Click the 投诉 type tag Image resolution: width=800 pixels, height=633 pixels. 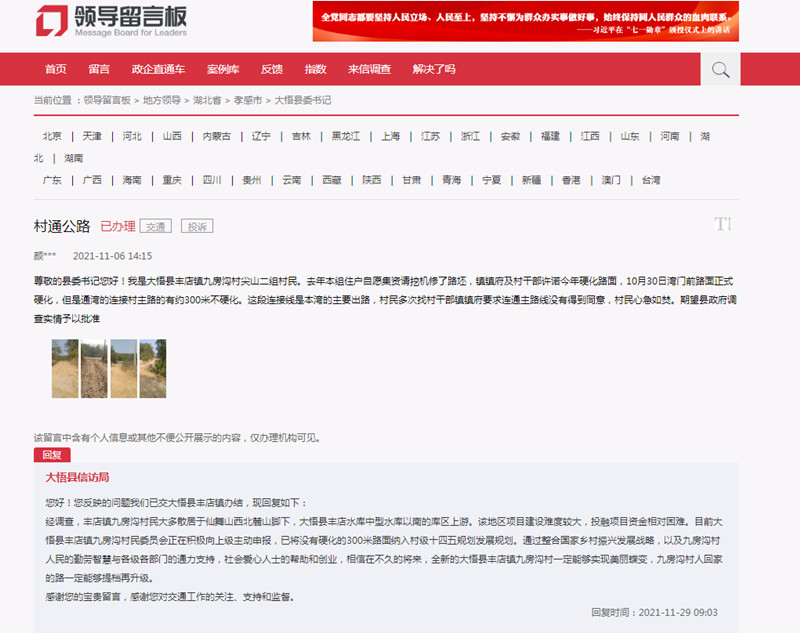(198, 227)
